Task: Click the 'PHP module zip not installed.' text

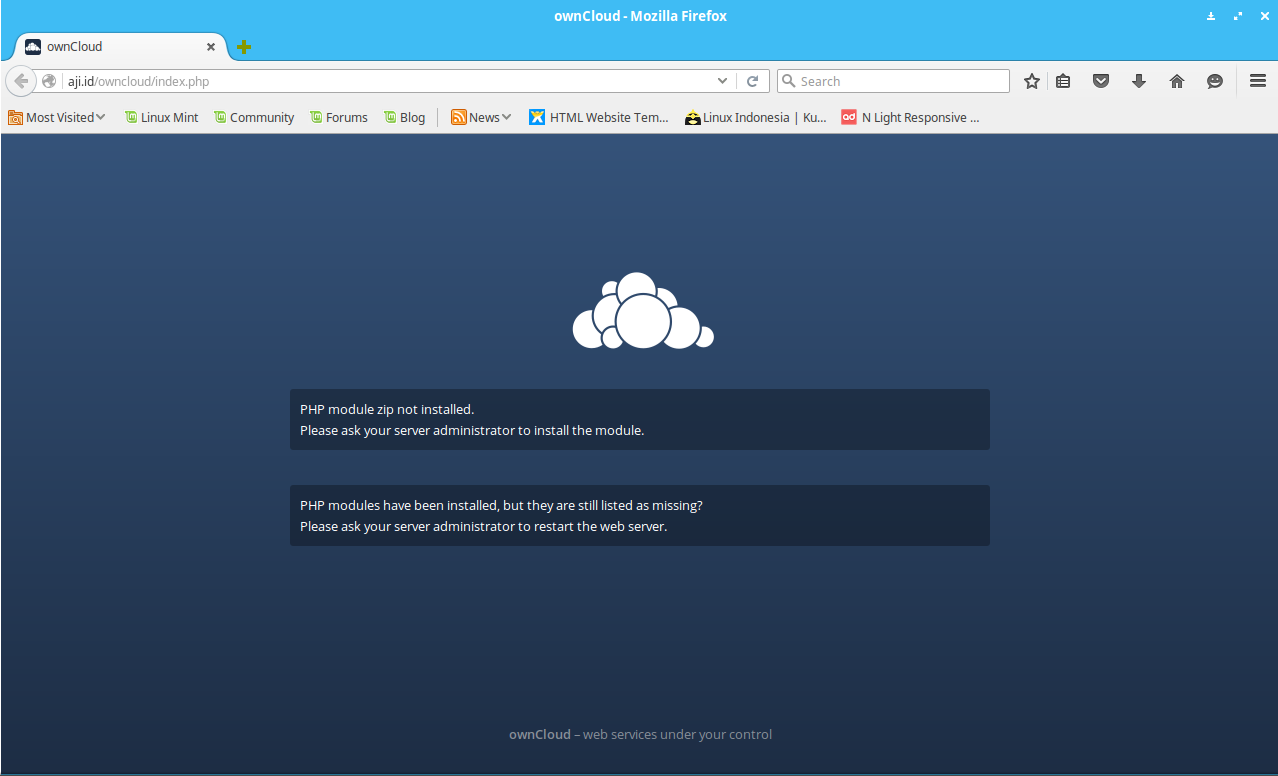Action: [x=387, y=409]
